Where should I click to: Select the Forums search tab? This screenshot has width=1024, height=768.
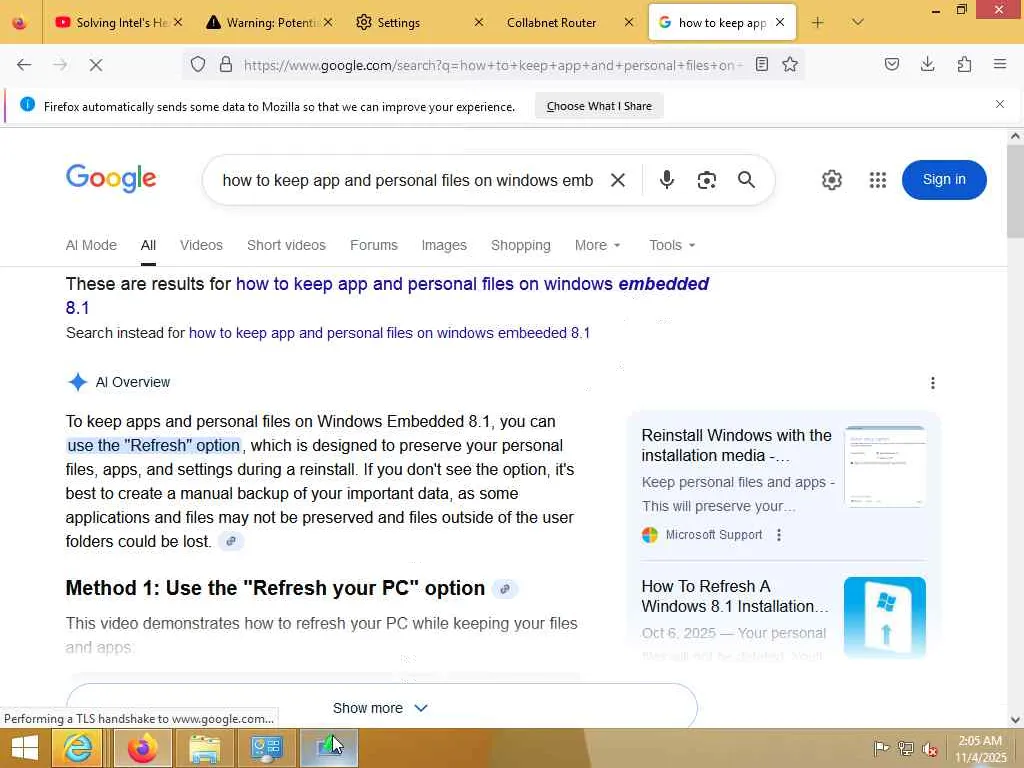tap(374, 246)
